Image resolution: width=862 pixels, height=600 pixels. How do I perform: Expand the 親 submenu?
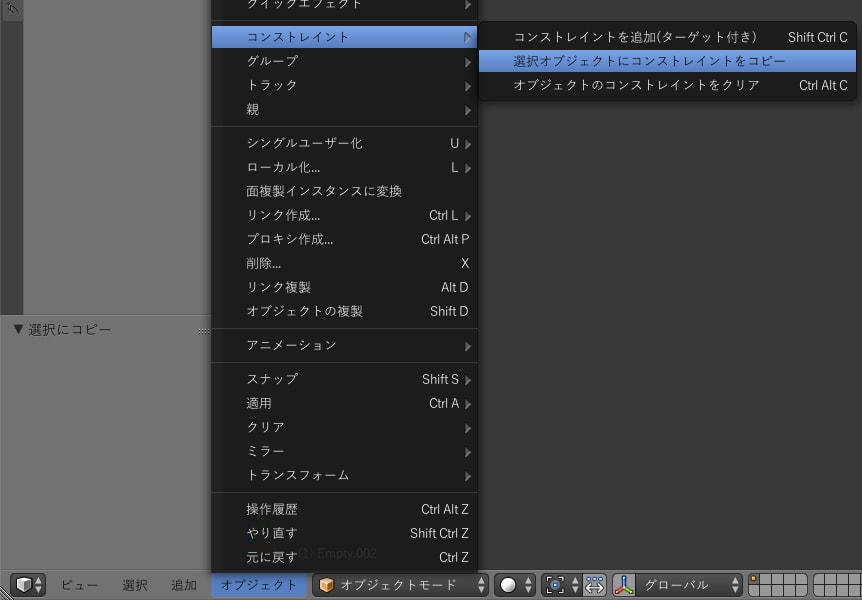(x=345, y=109)
